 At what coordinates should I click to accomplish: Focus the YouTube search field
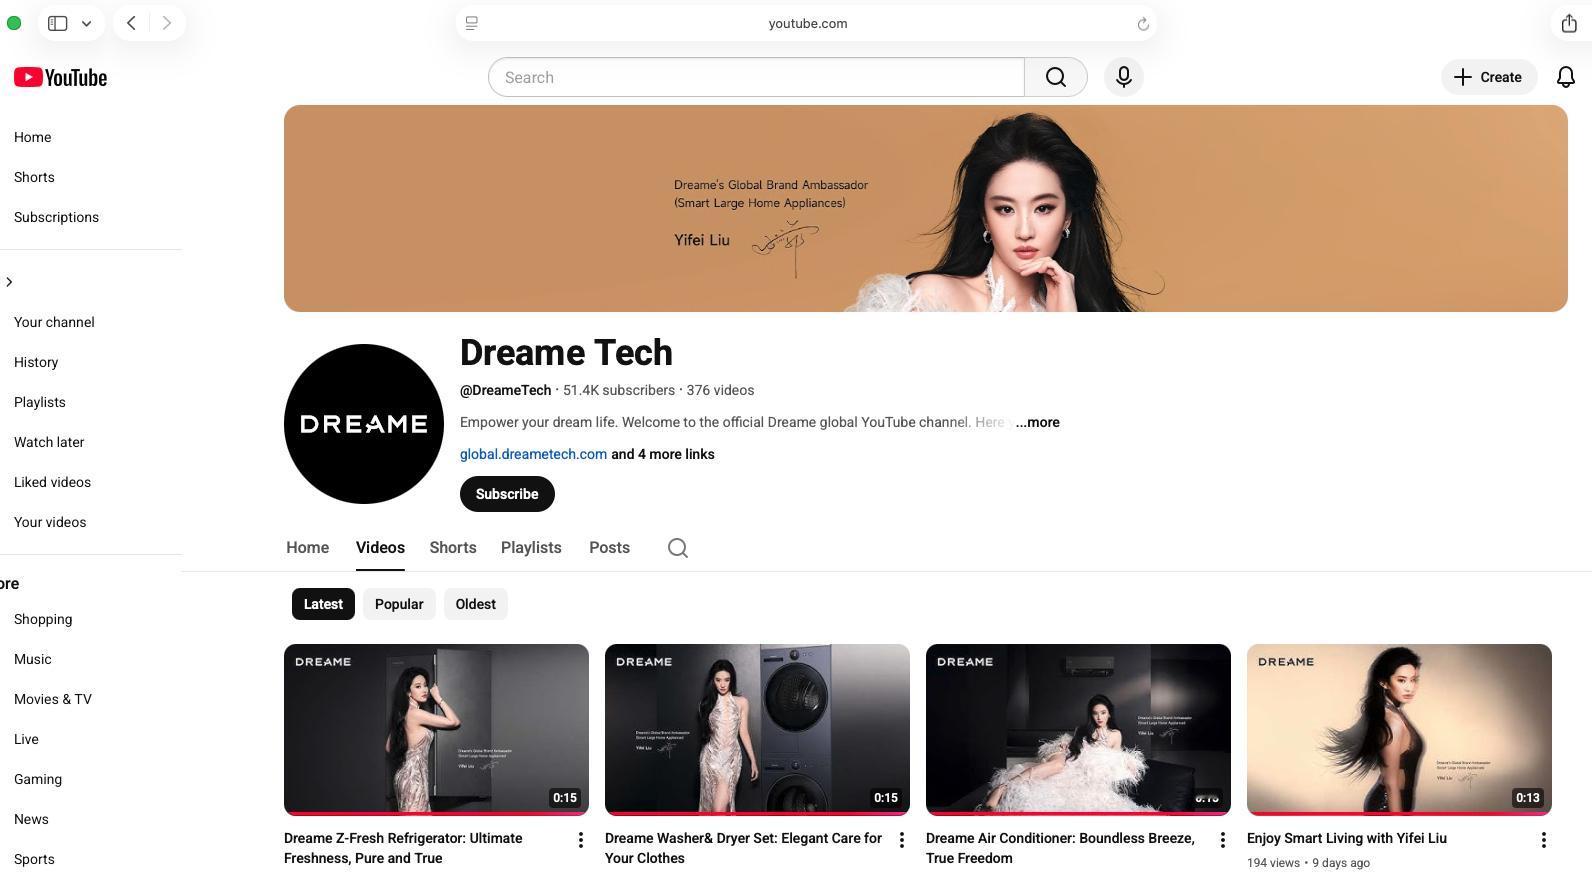(x=756, y=77)
